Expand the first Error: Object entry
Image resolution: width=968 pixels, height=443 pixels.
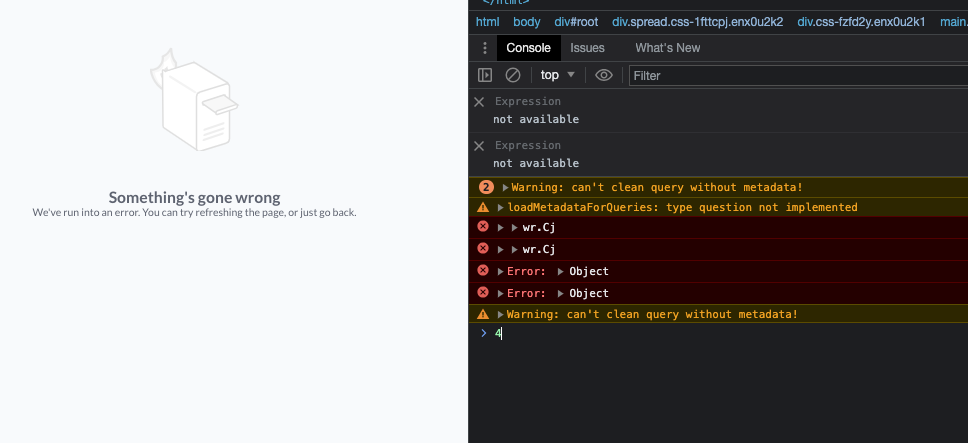tap(501, 271)
